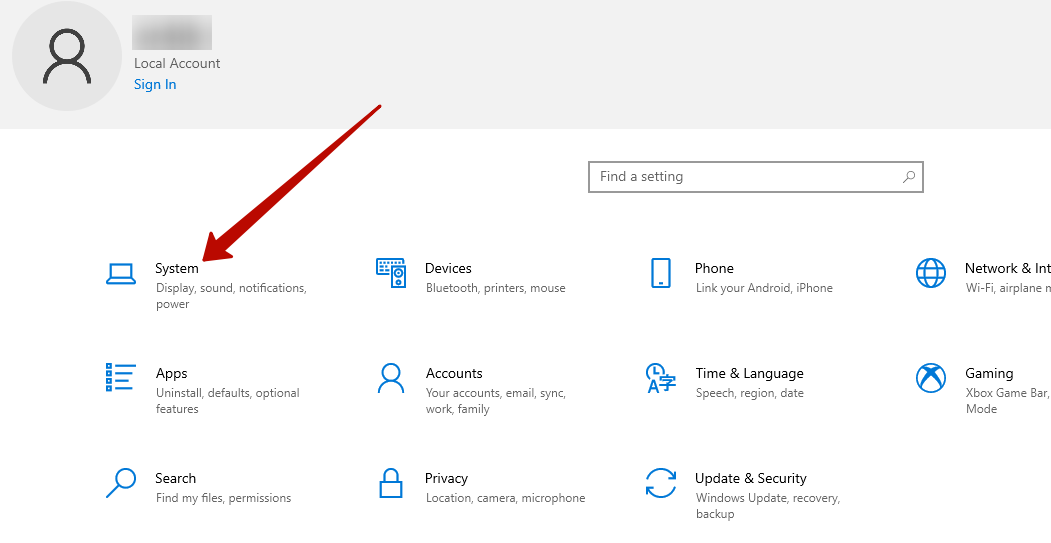Open the Update & Security arrows icon

(x=660, y=483)
